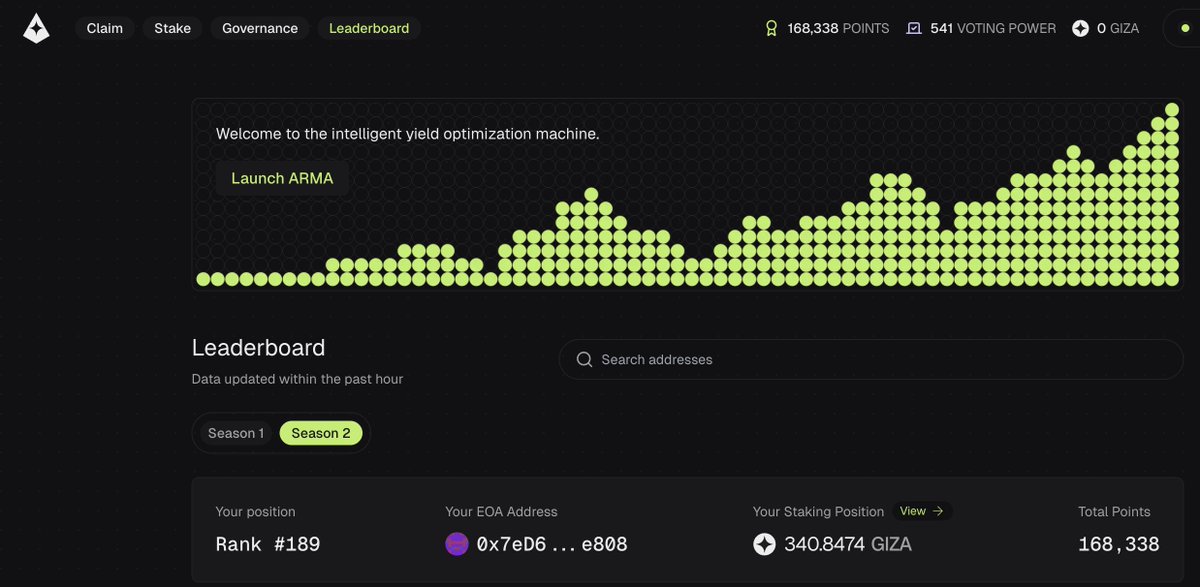The width and height of the screenshot is (1200, 587).
Task: Select the Season 2 toggle
Action: point(321,432)
